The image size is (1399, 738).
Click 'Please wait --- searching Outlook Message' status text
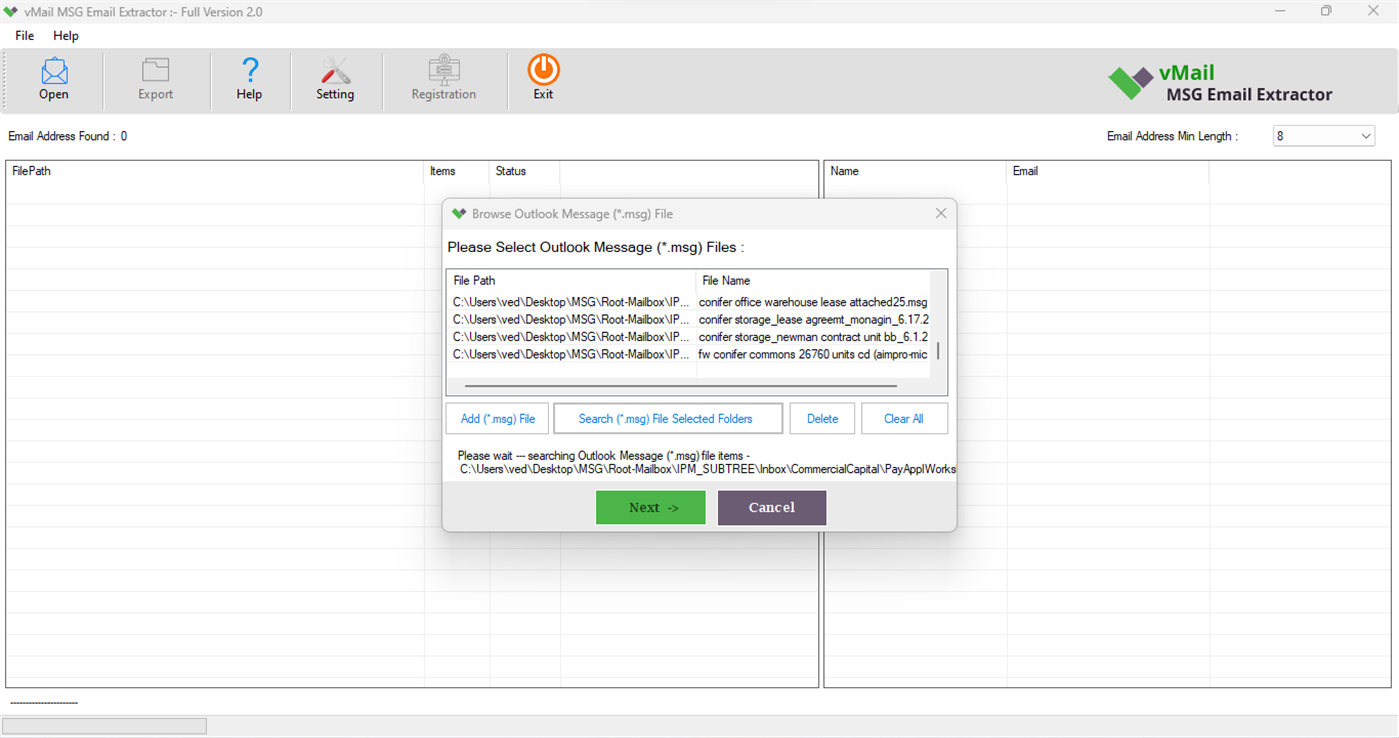click(x=604, y=456)
